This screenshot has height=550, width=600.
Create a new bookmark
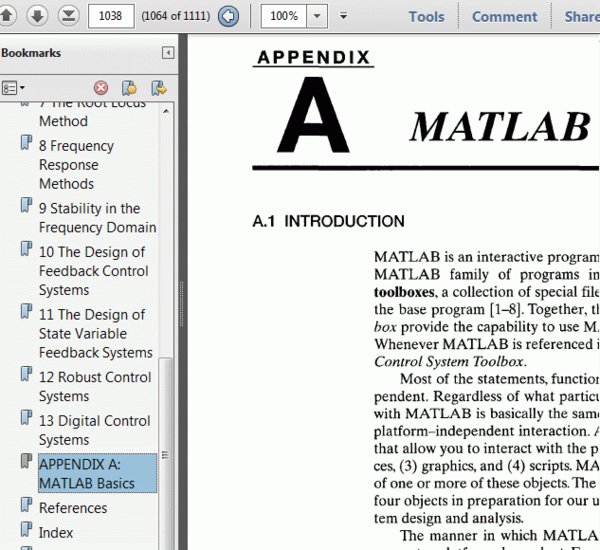[129, 88]
